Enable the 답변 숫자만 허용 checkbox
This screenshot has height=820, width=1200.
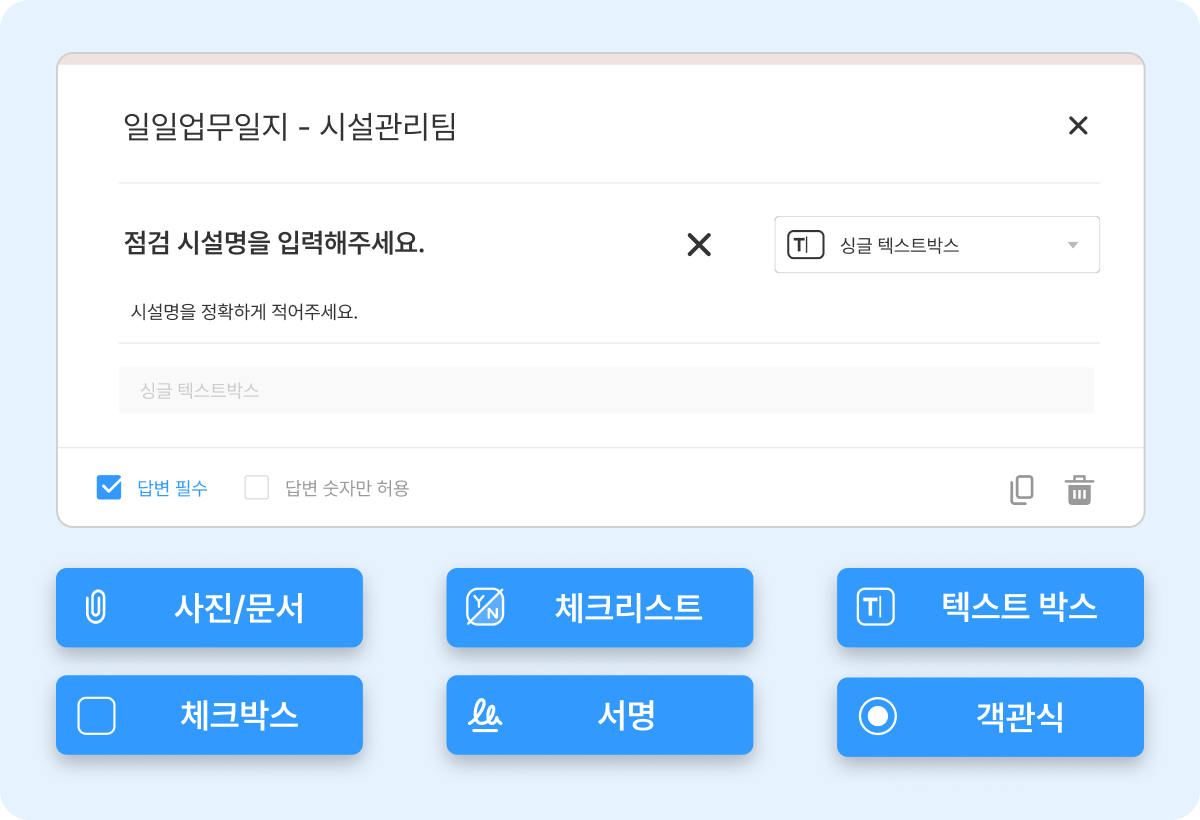tap(256, 488)
